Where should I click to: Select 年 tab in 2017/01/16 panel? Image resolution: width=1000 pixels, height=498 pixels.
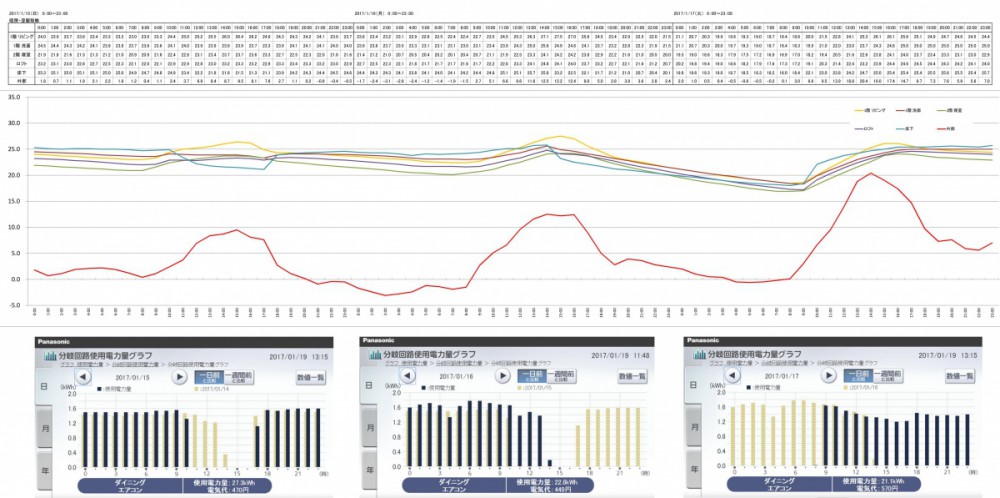click(368, 469)
